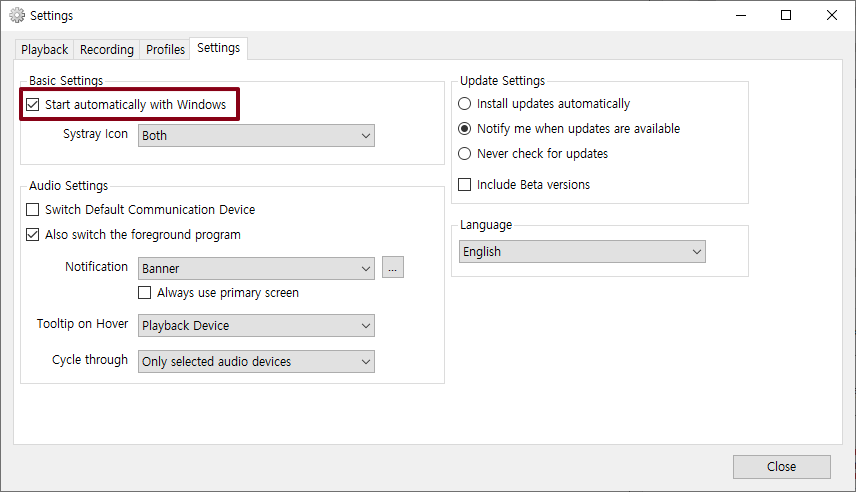Click the Language group heading
Viewport: 856px width, 492px height.
click(x=486, y=225)
